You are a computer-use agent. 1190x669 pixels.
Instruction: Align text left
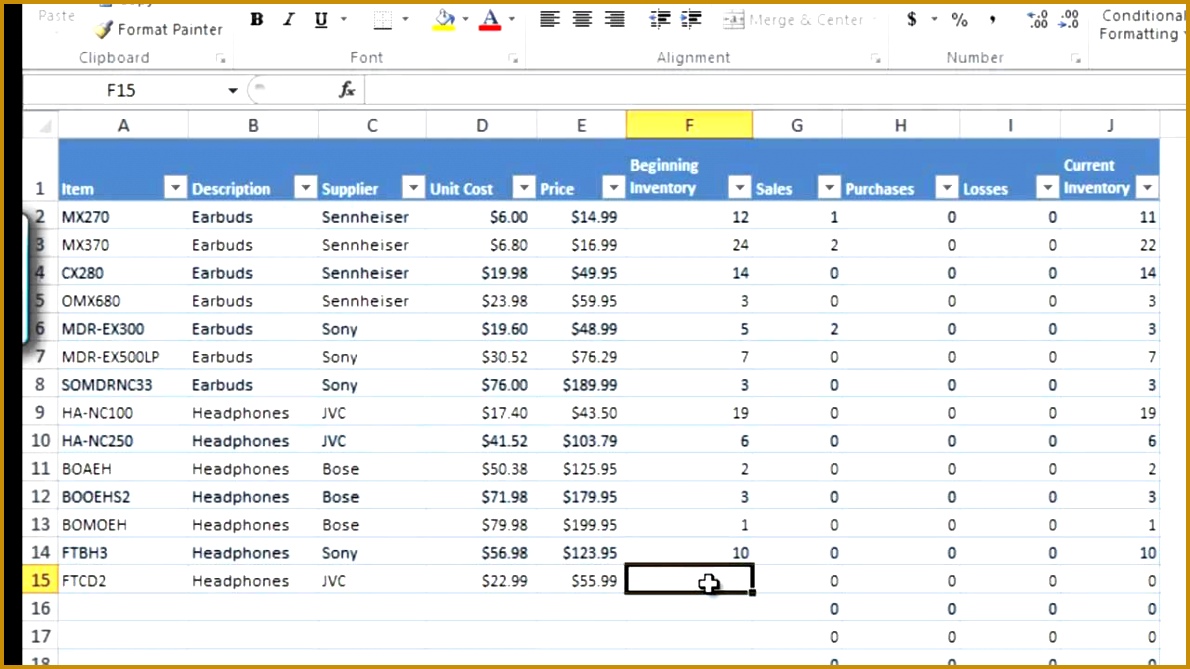(x=549, y=20)
